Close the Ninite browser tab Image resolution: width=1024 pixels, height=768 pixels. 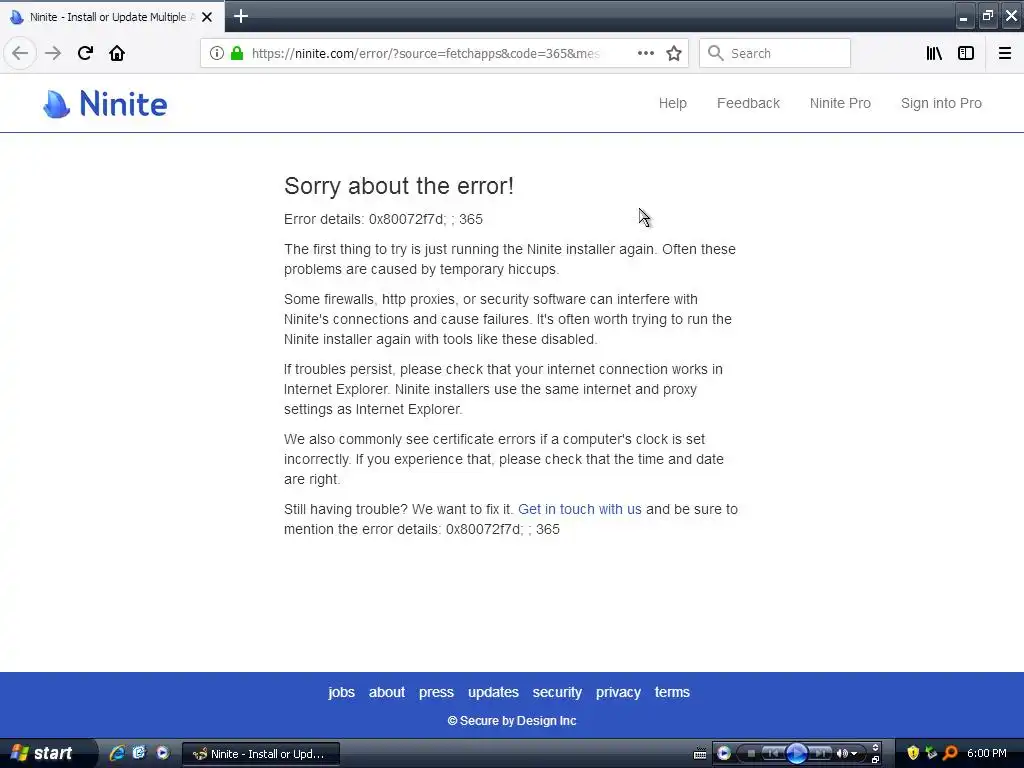tap(207, 17)
